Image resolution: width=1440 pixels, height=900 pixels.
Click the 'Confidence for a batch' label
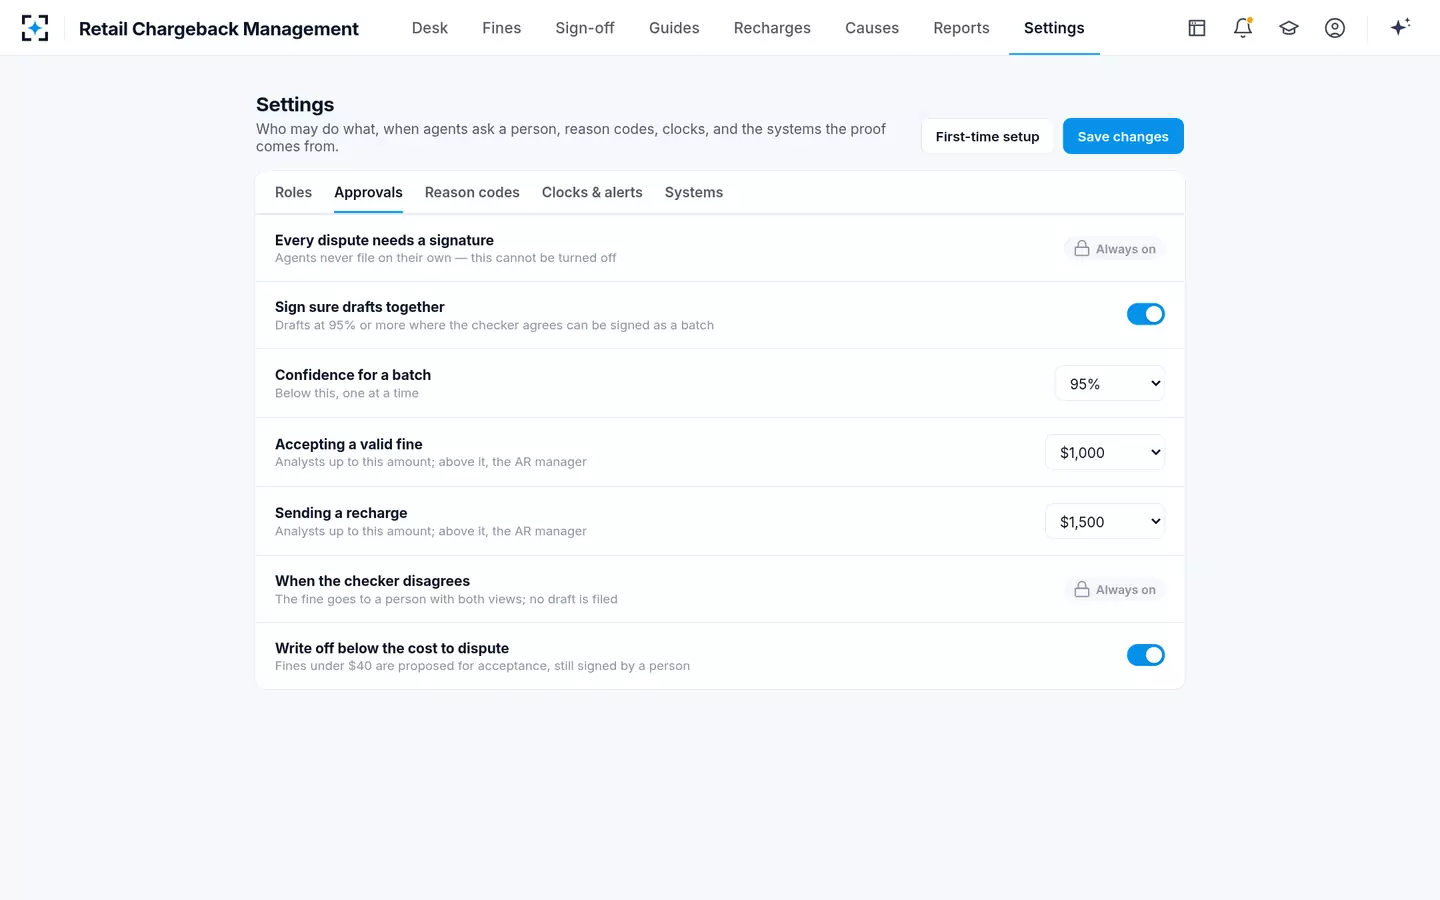pos(353,375)
